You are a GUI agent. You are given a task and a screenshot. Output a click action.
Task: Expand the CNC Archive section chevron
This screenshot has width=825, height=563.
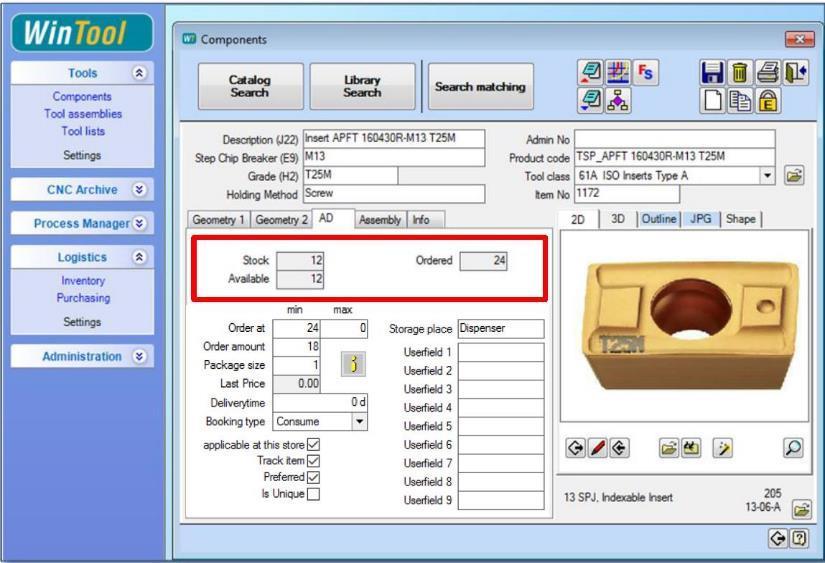pos(139,189)
